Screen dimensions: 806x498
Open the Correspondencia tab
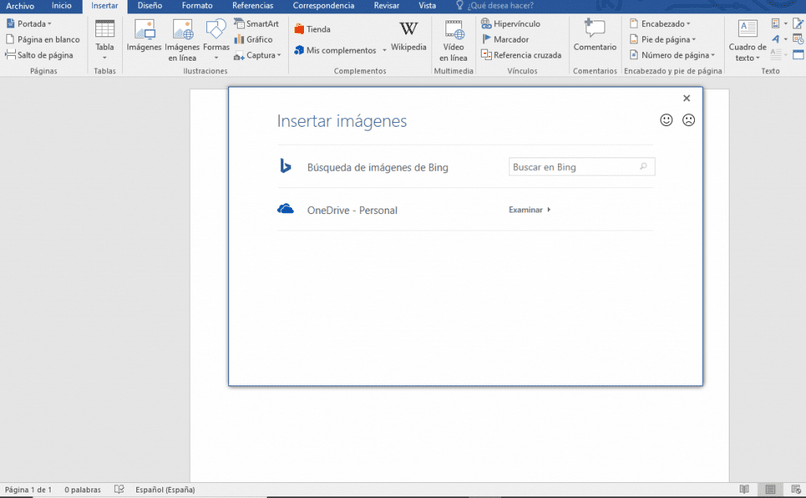click(x=323, y=6)
